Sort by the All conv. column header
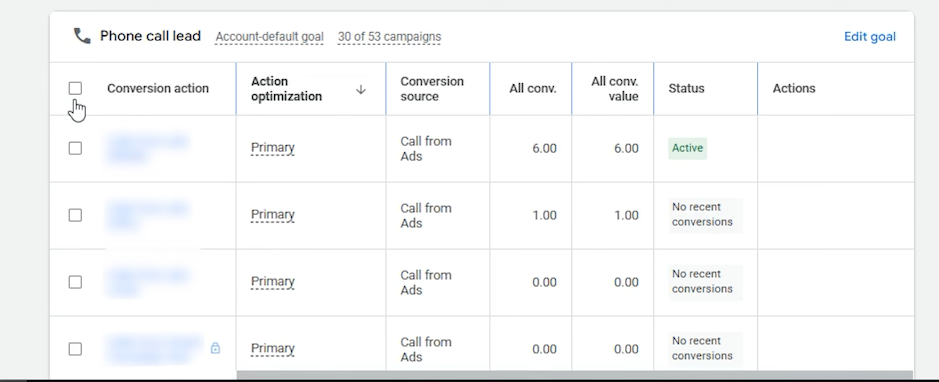The image size is (939, 382). tap(532, 89)
